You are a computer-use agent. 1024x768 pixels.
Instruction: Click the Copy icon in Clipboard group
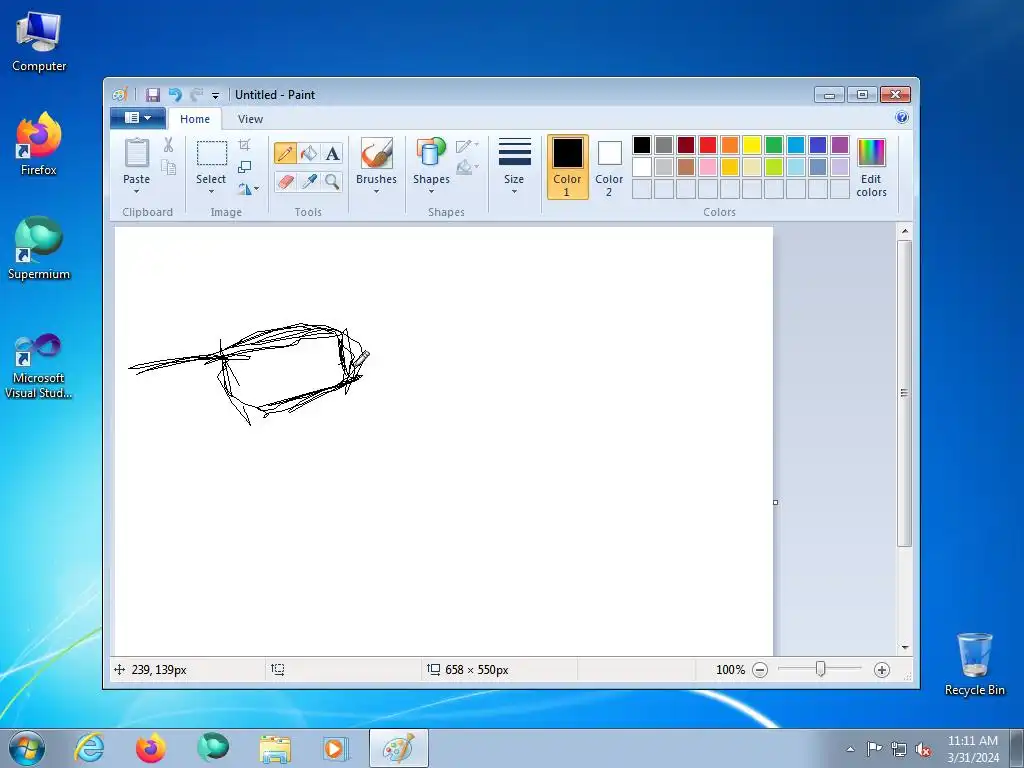168,168
